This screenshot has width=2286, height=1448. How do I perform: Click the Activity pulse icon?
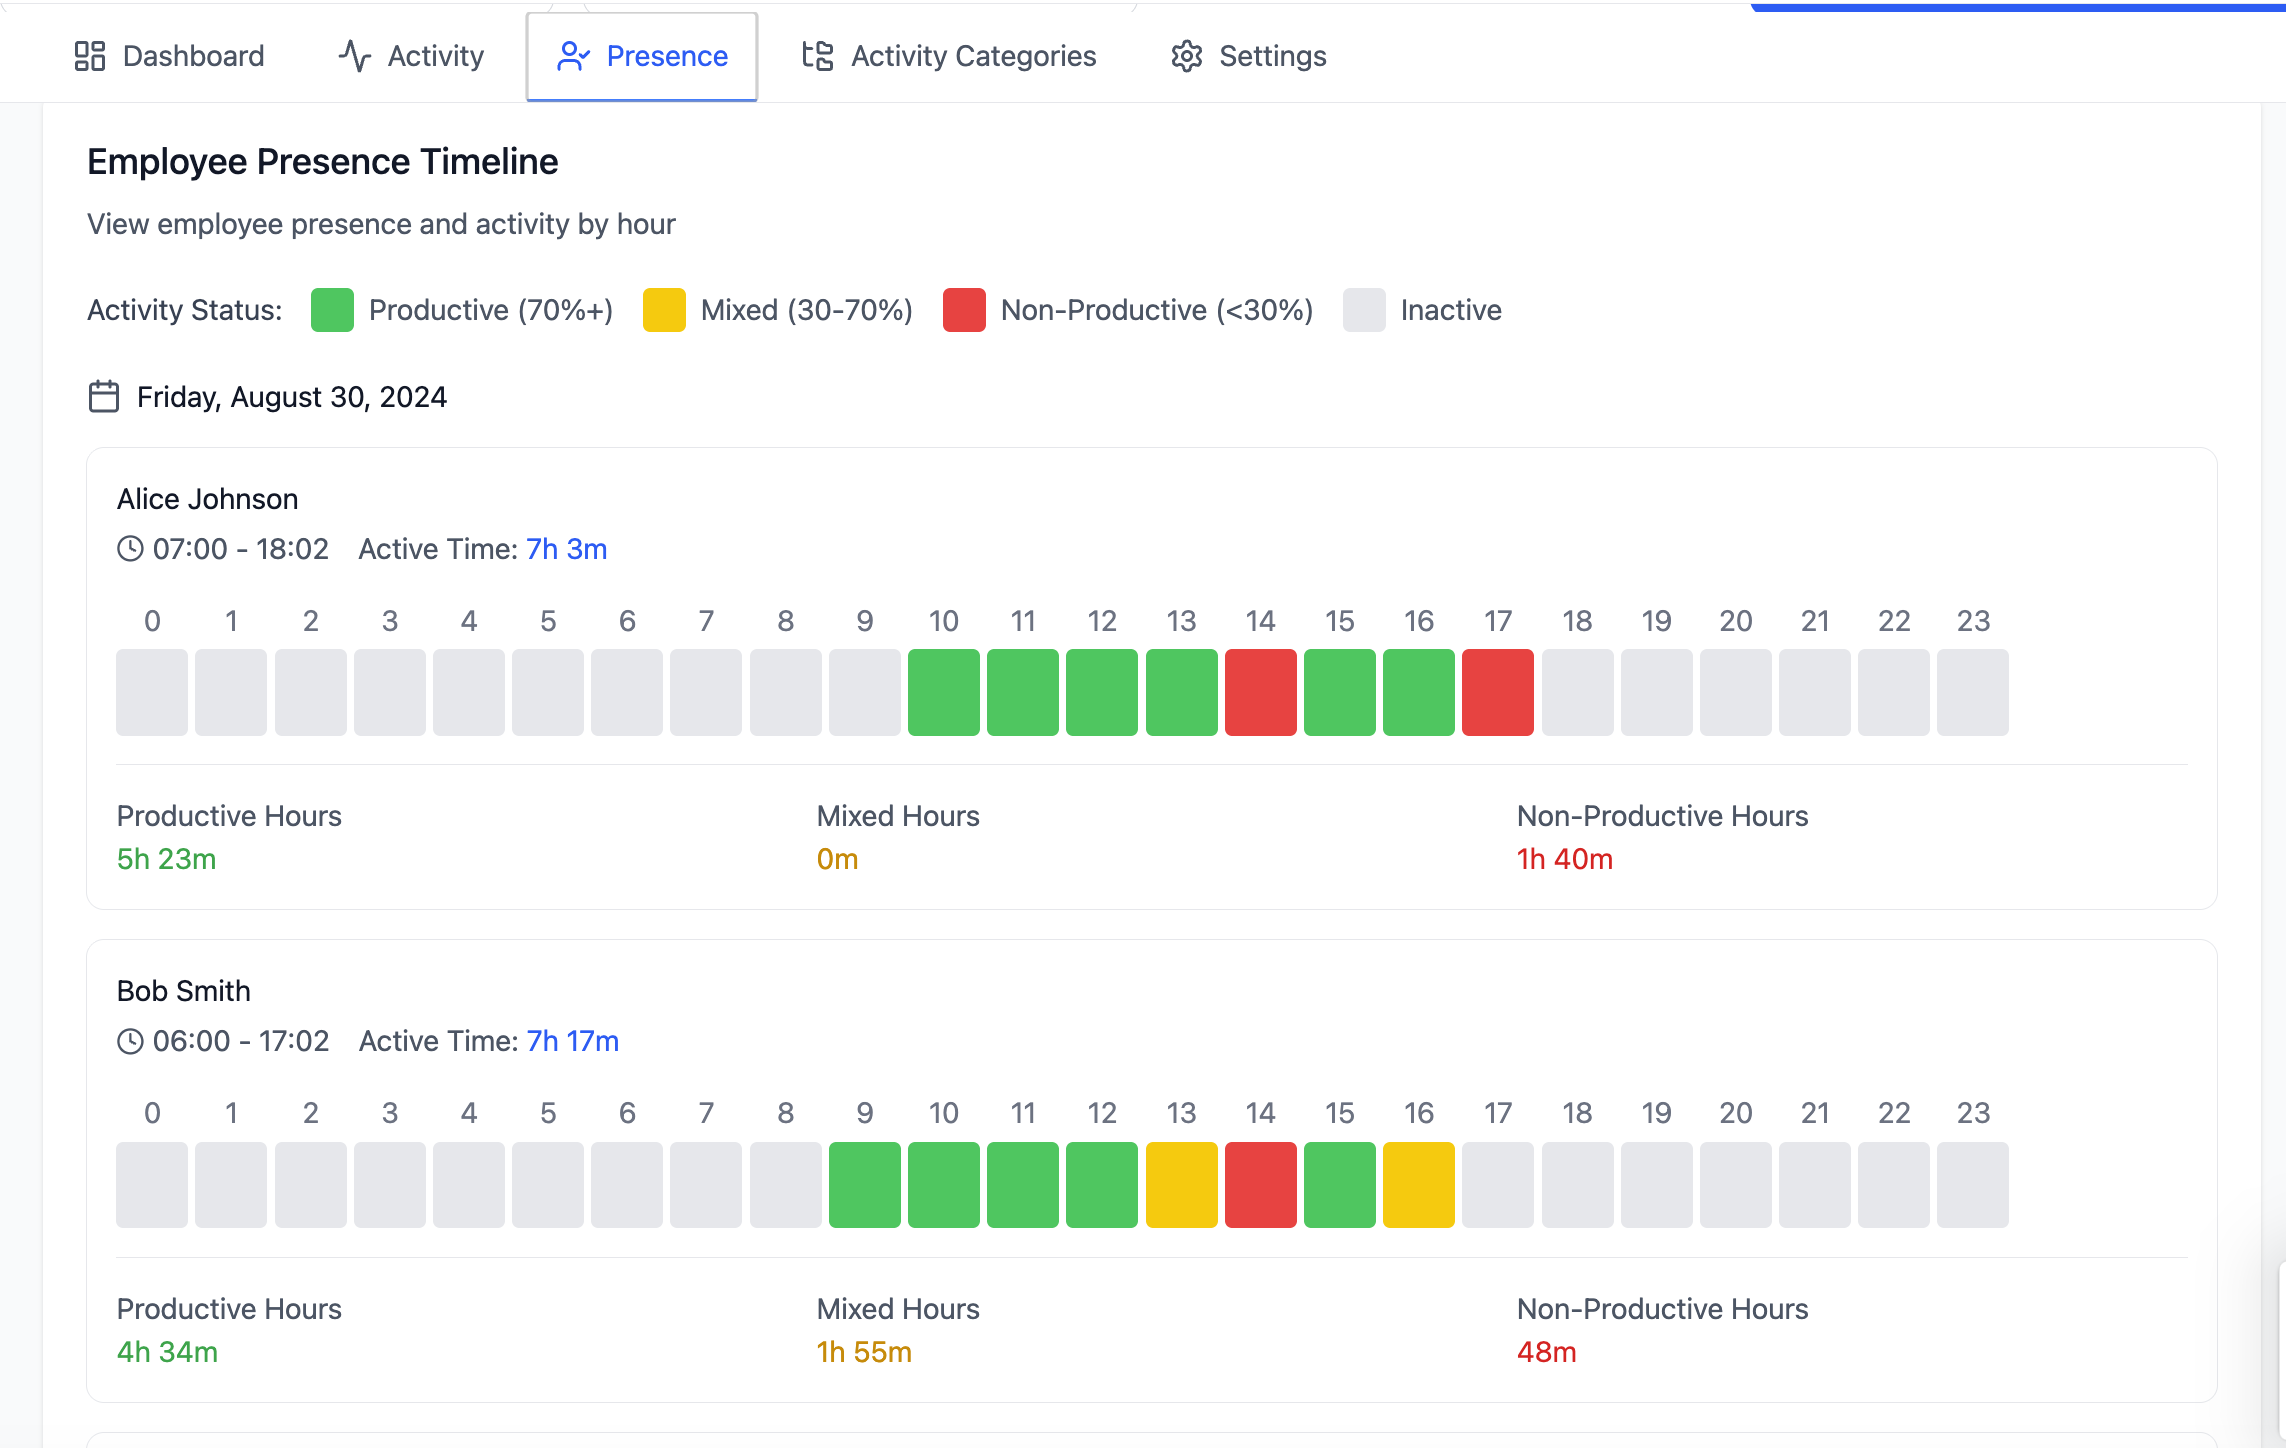[355, 56]
